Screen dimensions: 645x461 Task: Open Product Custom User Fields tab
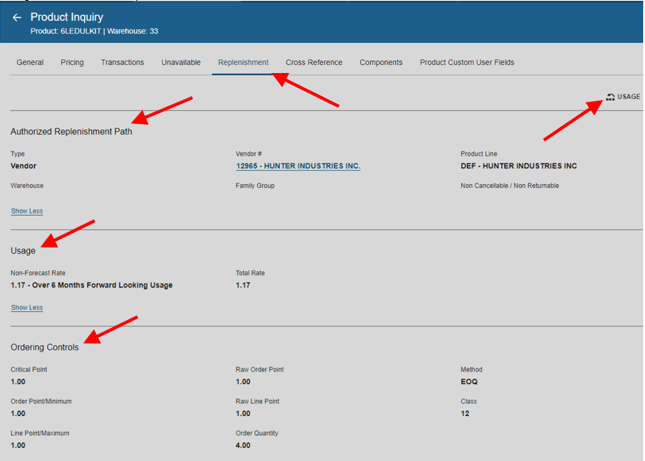point(467,62)
